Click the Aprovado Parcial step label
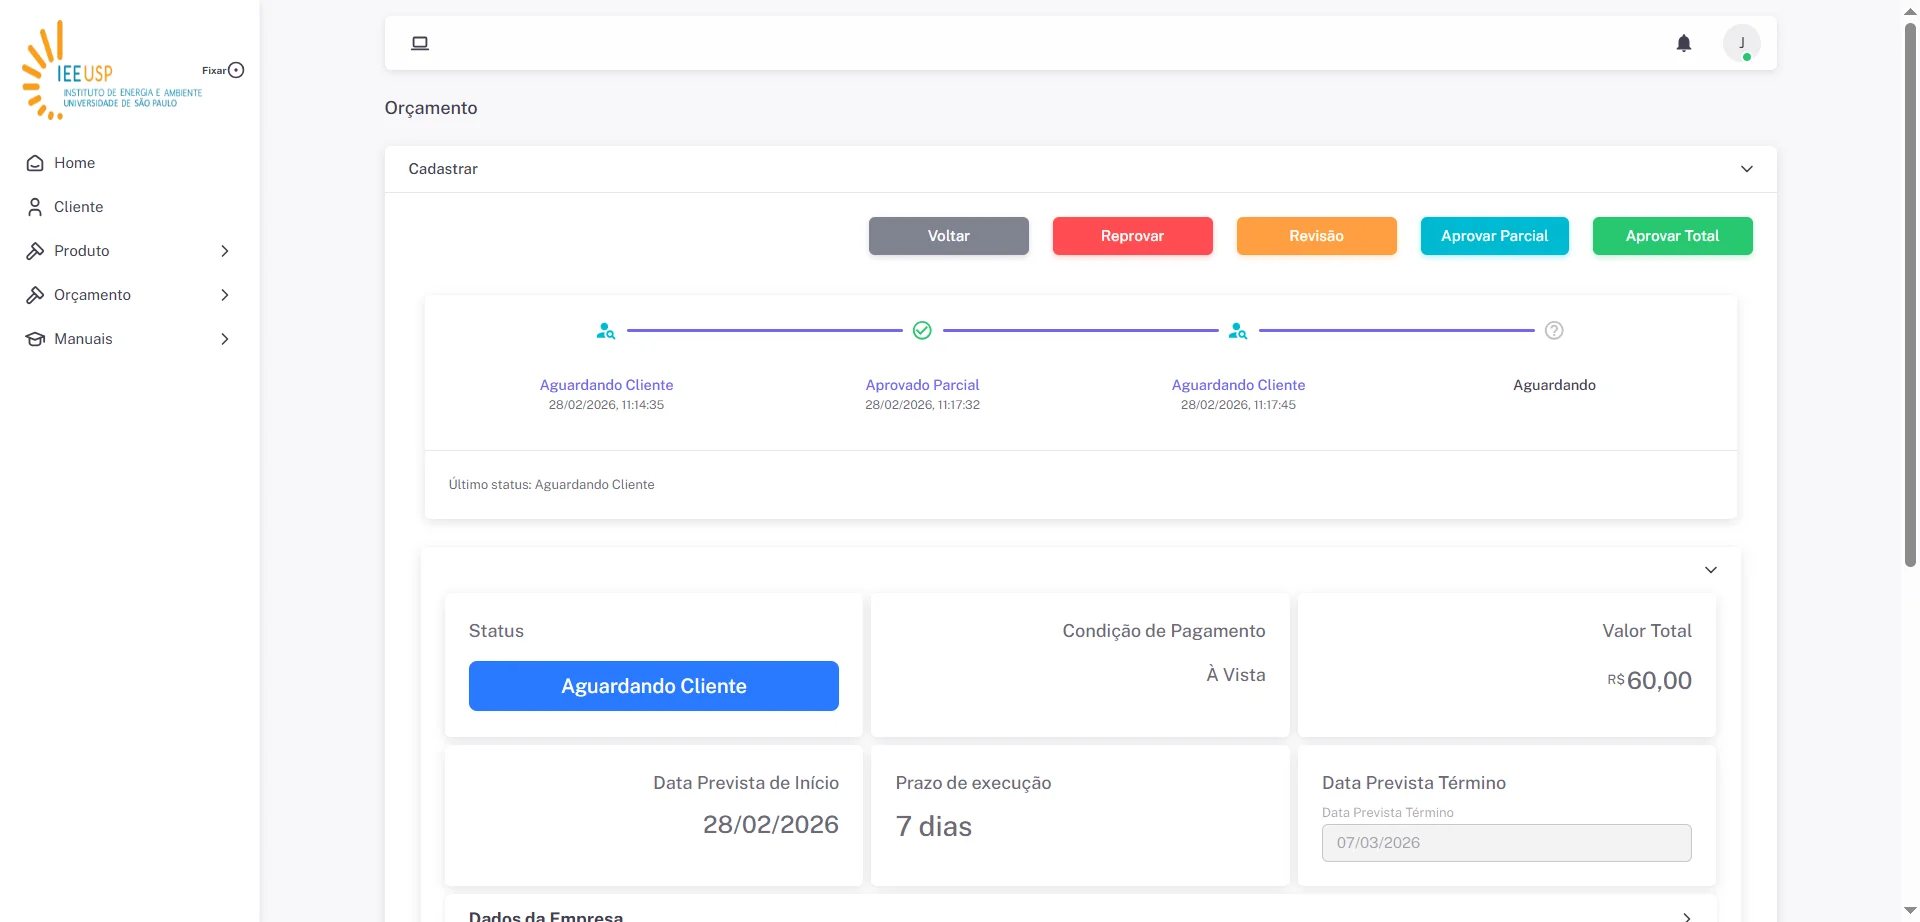The width and height of the screenshot is (1920, 922). (922, 385)
